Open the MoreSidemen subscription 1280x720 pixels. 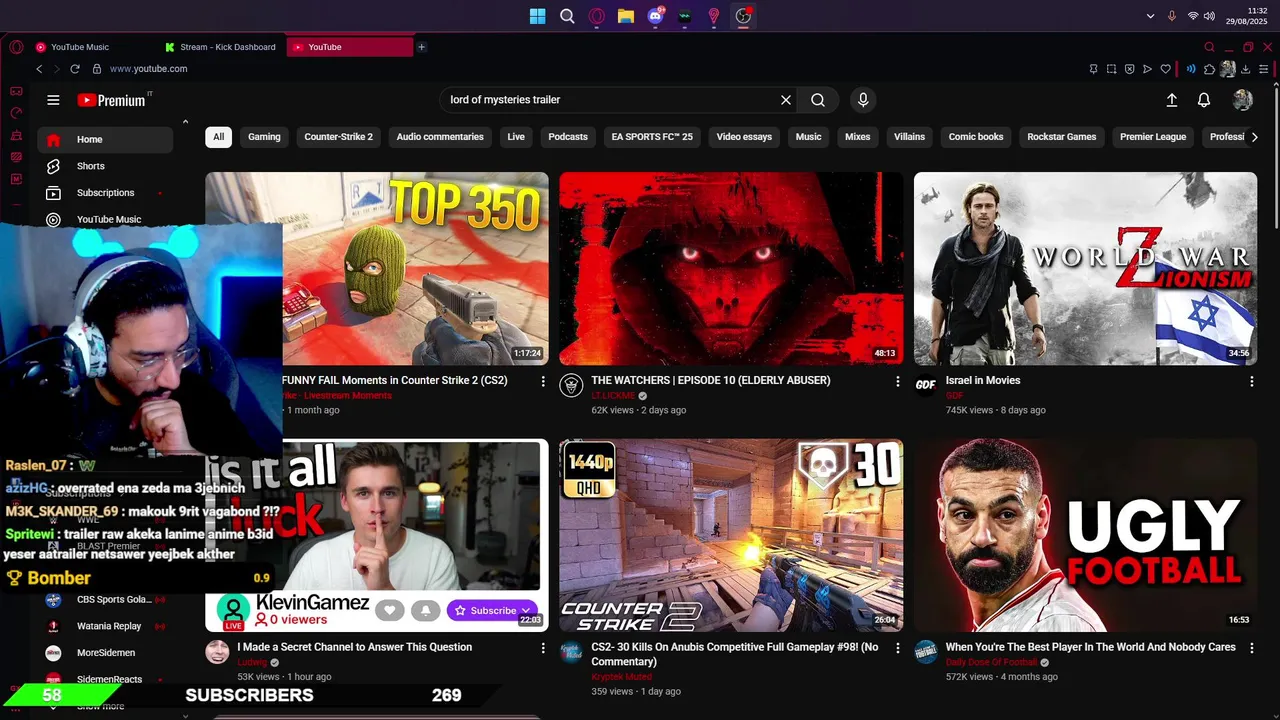tap(106, 653)
